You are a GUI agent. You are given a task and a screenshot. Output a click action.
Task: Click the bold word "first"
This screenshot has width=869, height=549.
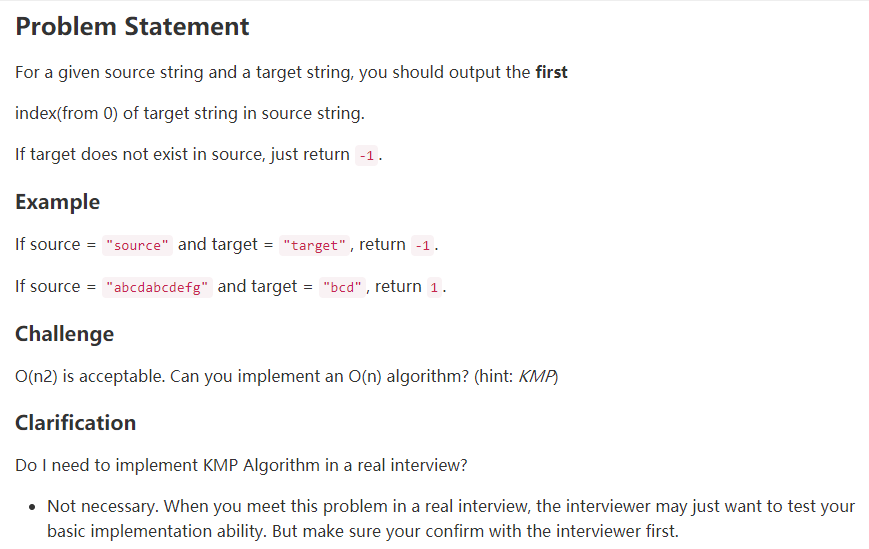[x=551, y=73]
